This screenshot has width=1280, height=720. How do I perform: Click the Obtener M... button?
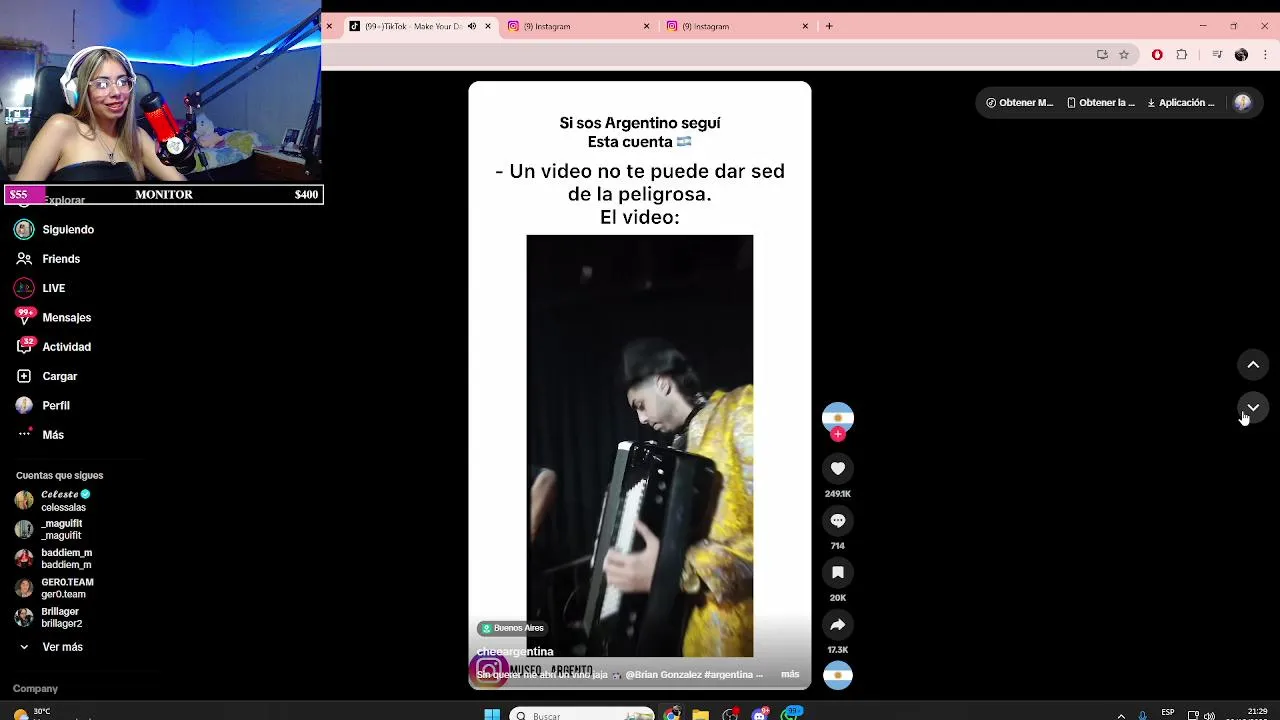point(1020,102)
